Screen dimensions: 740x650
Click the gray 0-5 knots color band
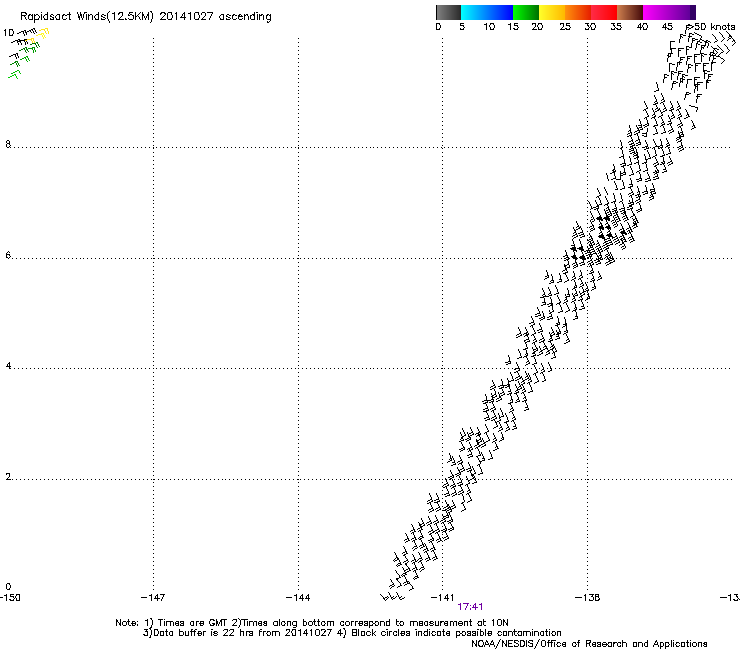pos(448,12)
